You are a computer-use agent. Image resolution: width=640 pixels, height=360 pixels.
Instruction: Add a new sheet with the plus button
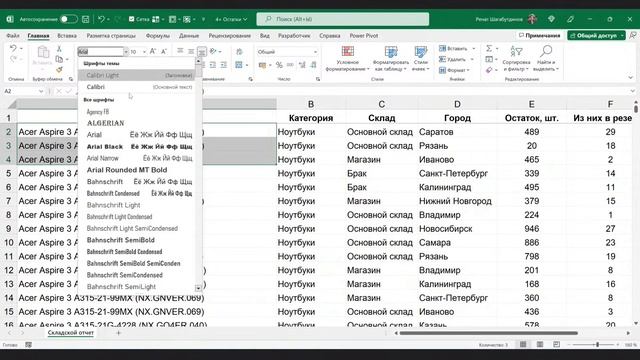tap(118, 333)
